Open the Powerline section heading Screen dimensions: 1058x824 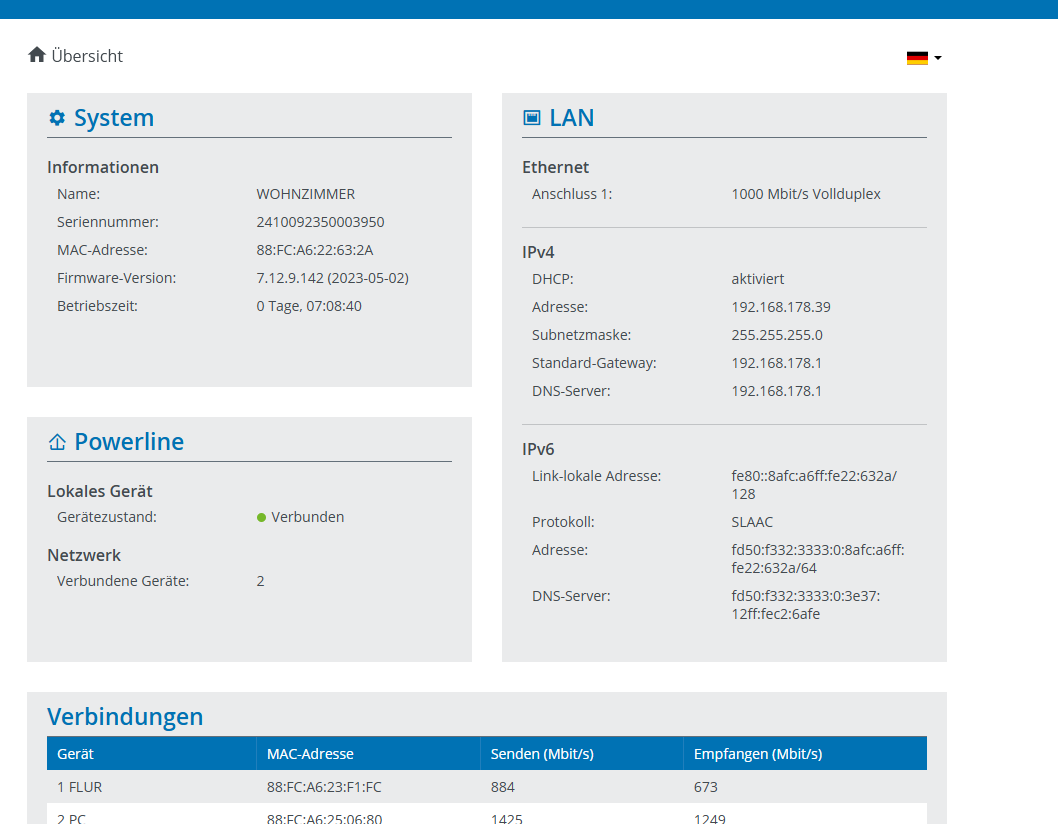click(x=129, y=442)
